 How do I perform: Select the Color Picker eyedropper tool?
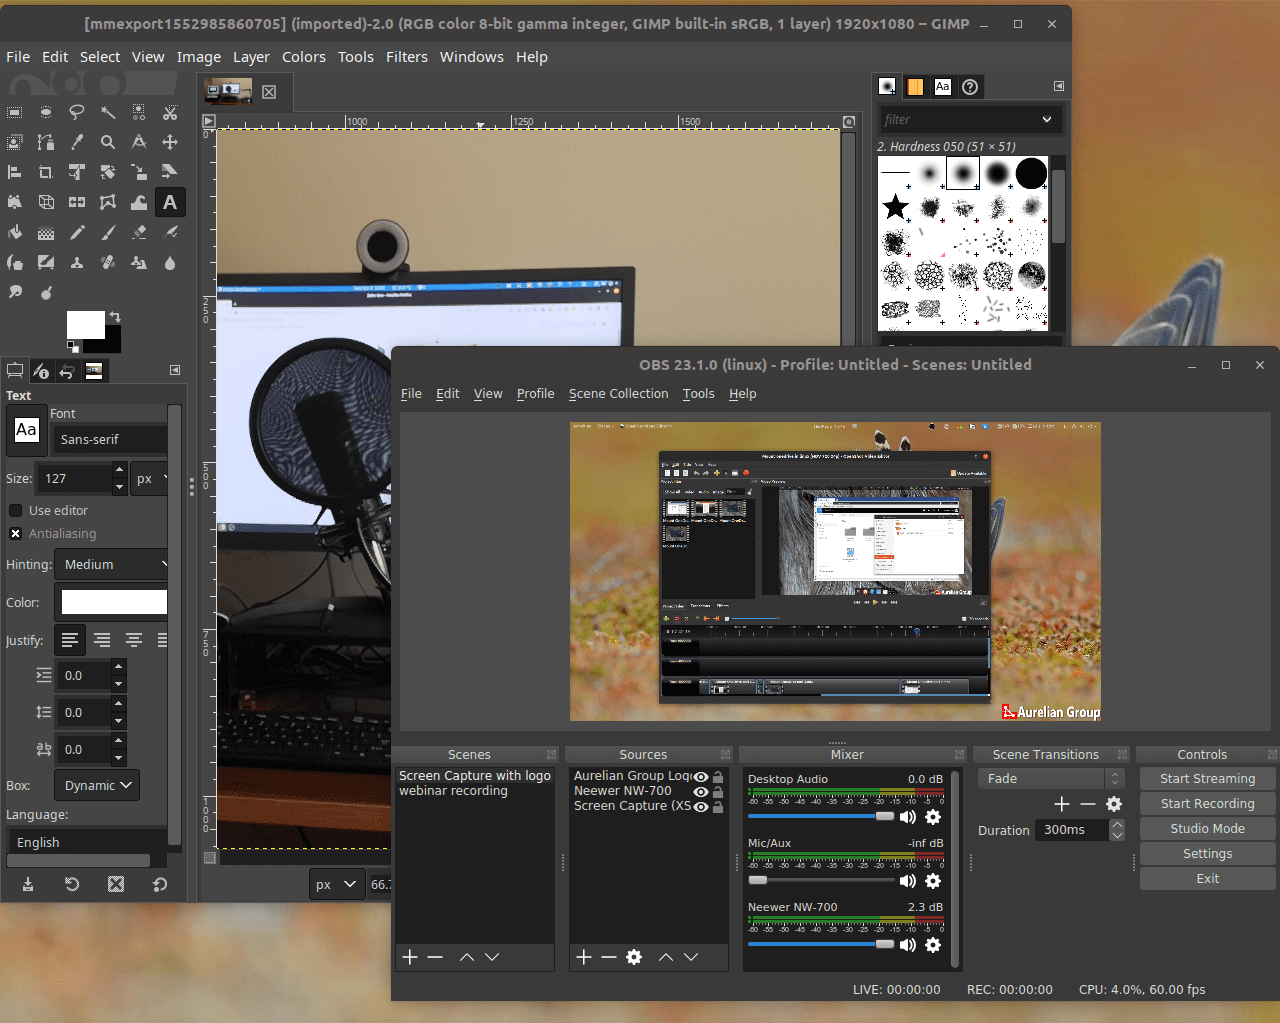click(77, 142)
